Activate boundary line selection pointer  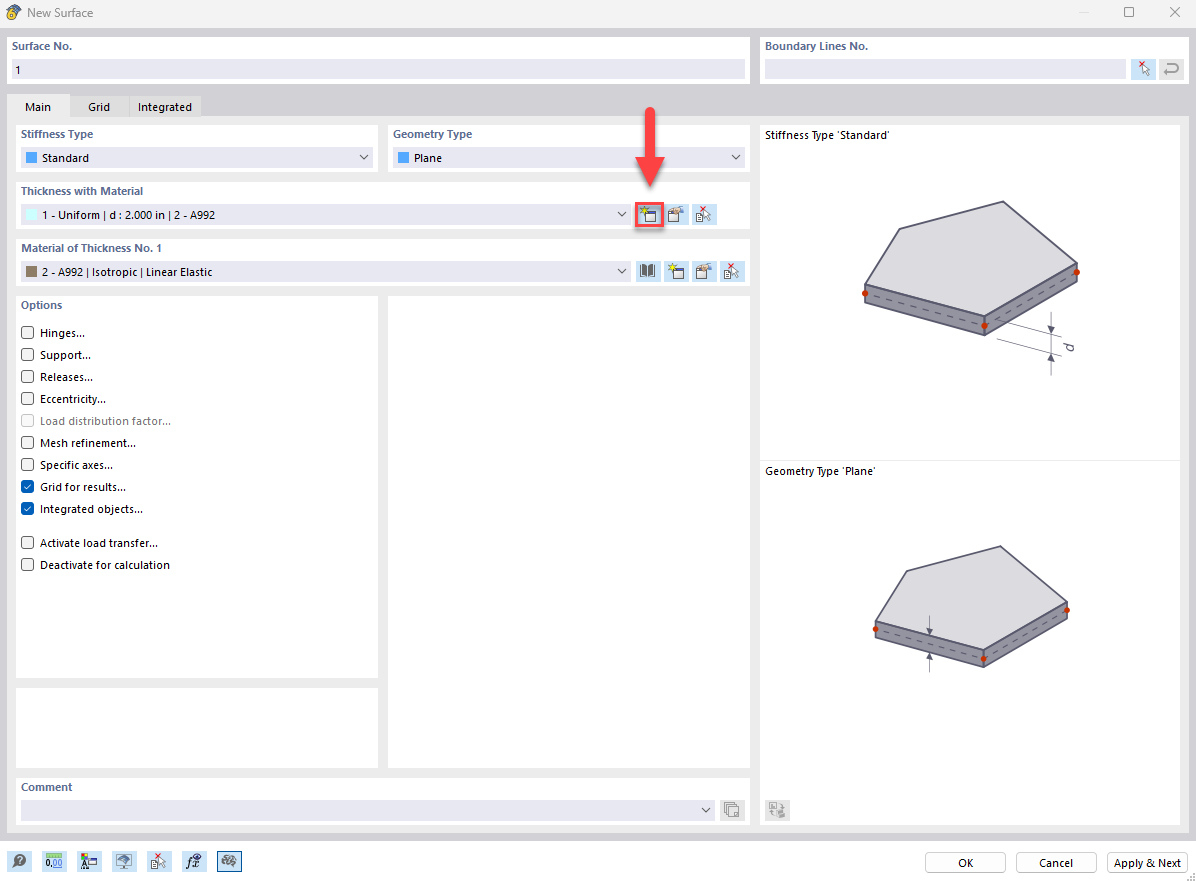click(1143, 68)
